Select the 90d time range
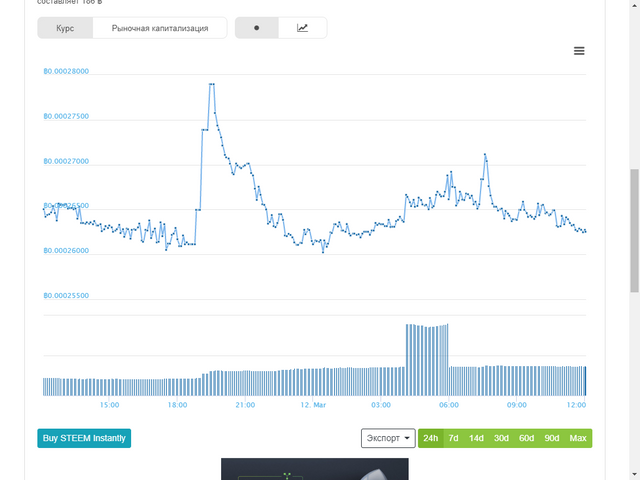 (x=552, y=438)
